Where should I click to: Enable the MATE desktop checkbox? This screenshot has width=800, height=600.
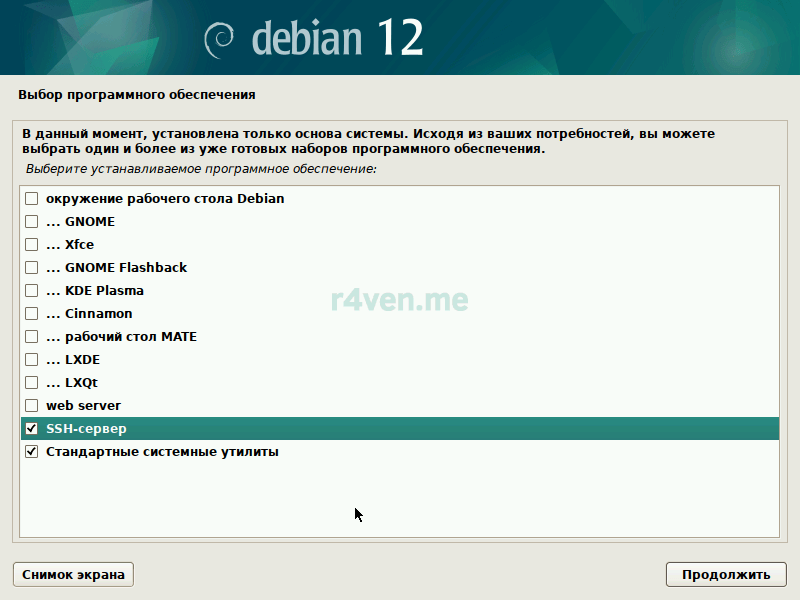(32, 337)
